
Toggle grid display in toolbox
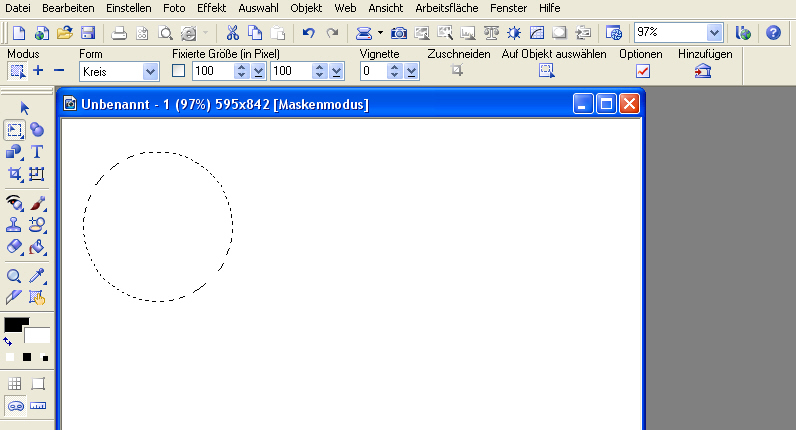[15, 384]
